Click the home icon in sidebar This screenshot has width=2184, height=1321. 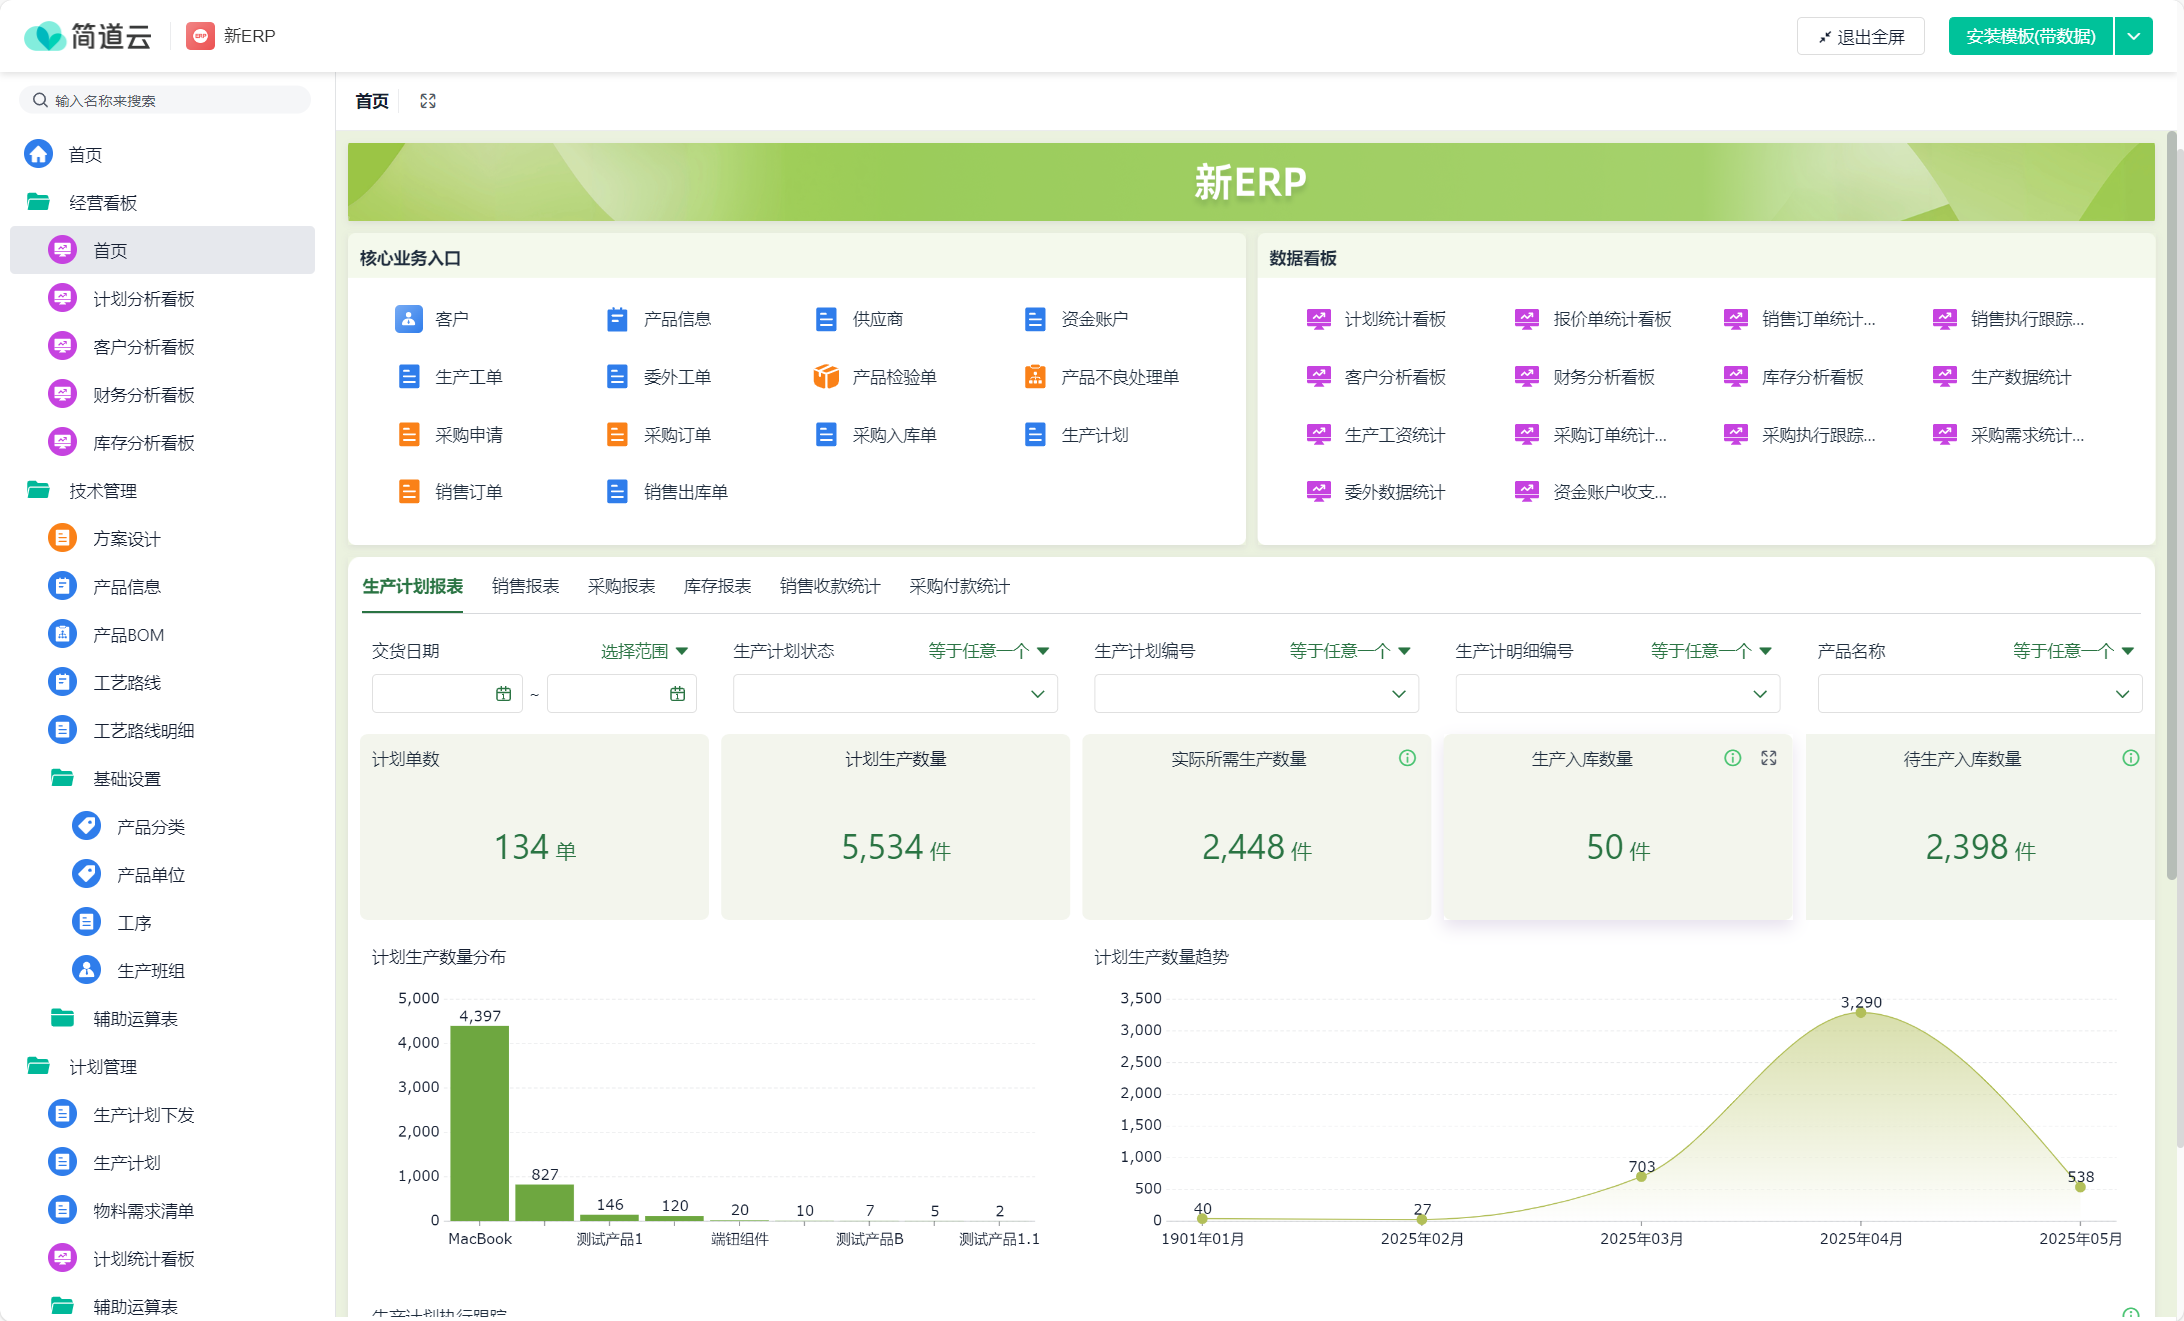click(x=39, y=154)
